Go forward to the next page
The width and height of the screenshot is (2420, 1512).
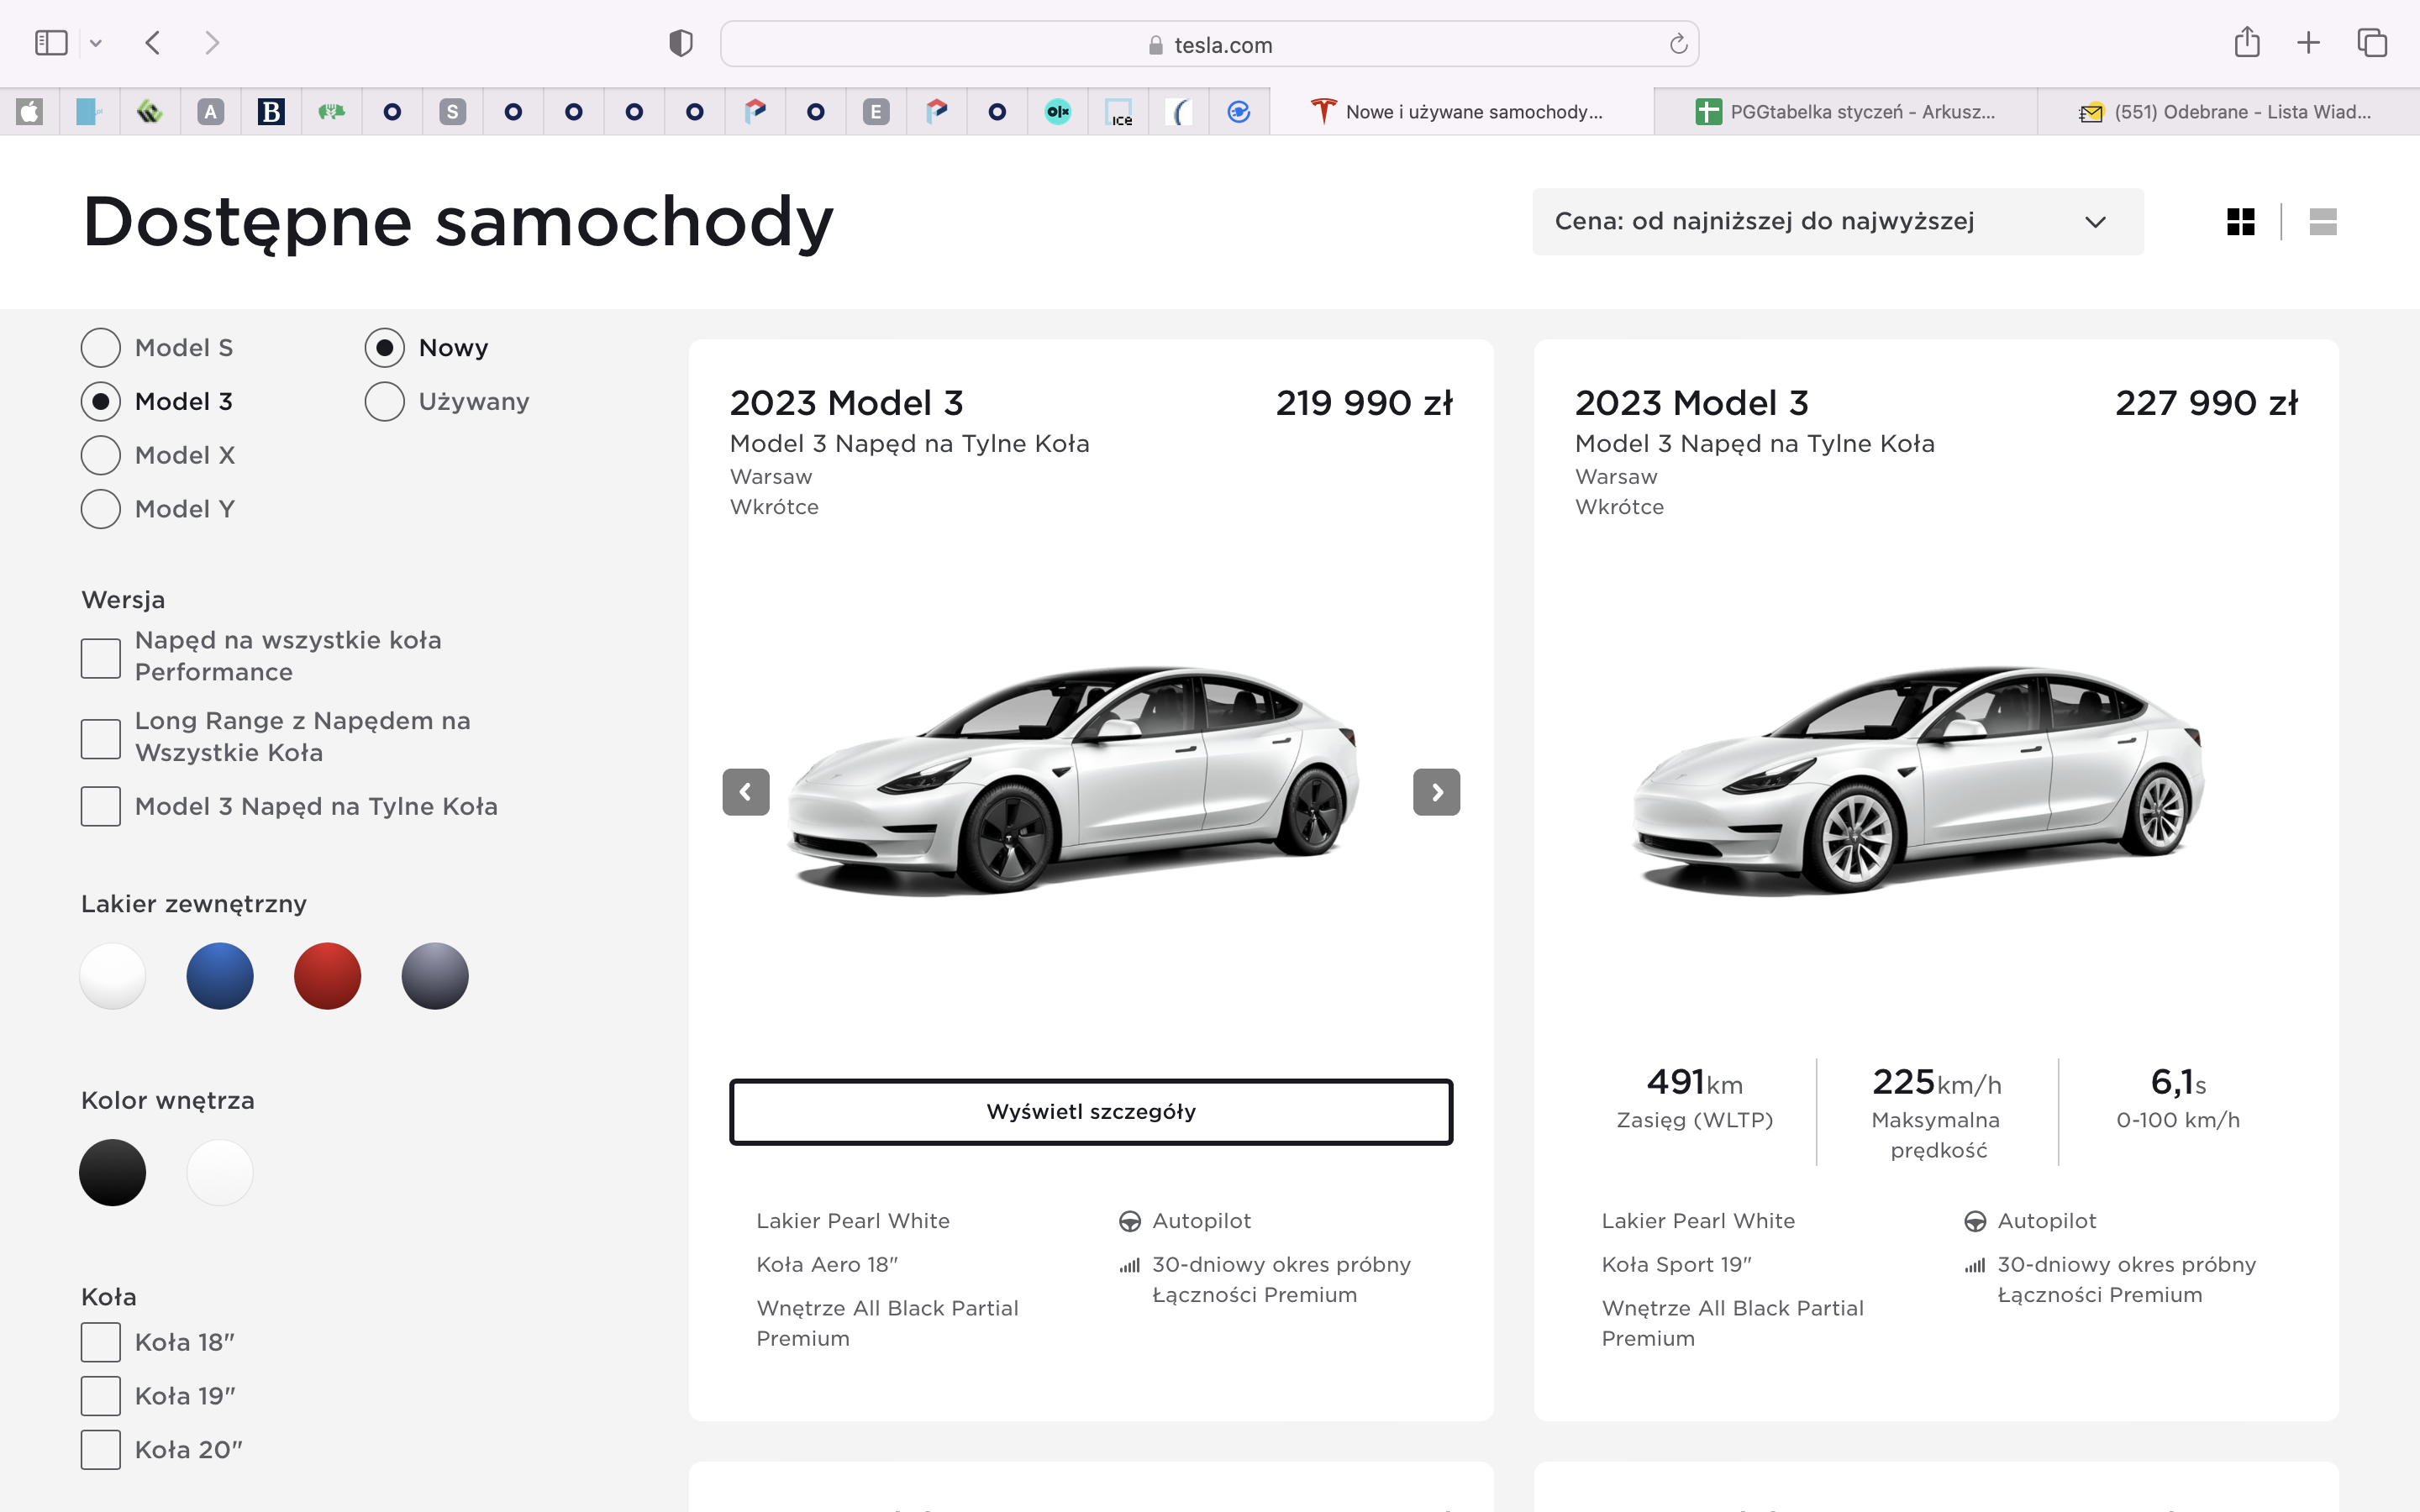click(x=211, y=43)
